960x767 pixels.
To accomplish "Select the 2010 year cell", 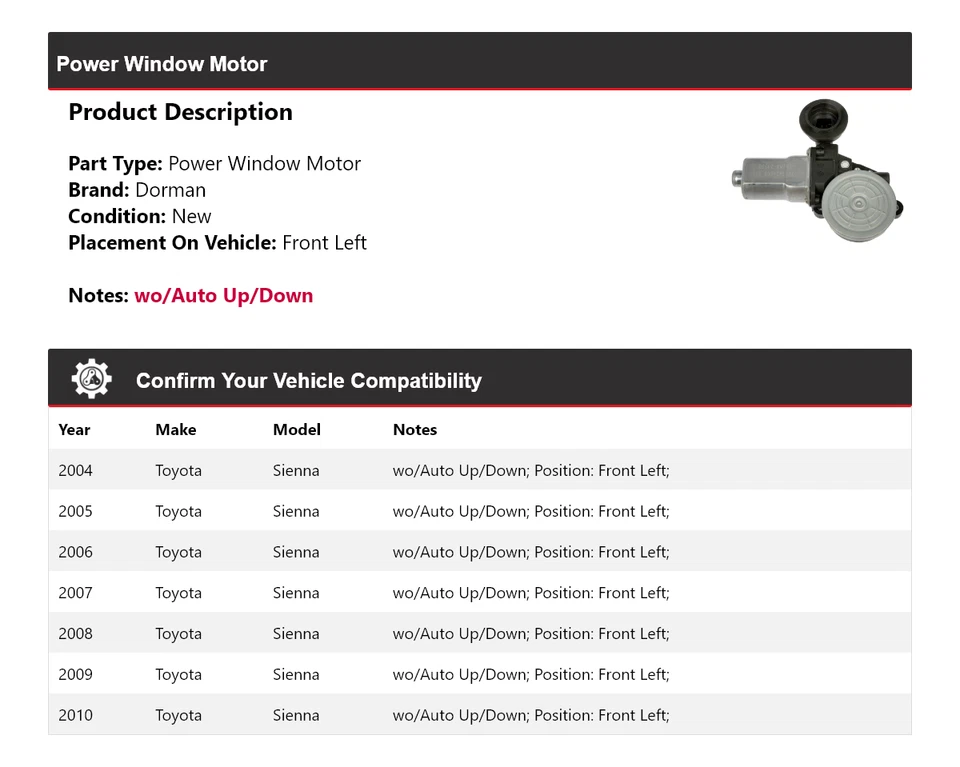I will coord(75,715).
